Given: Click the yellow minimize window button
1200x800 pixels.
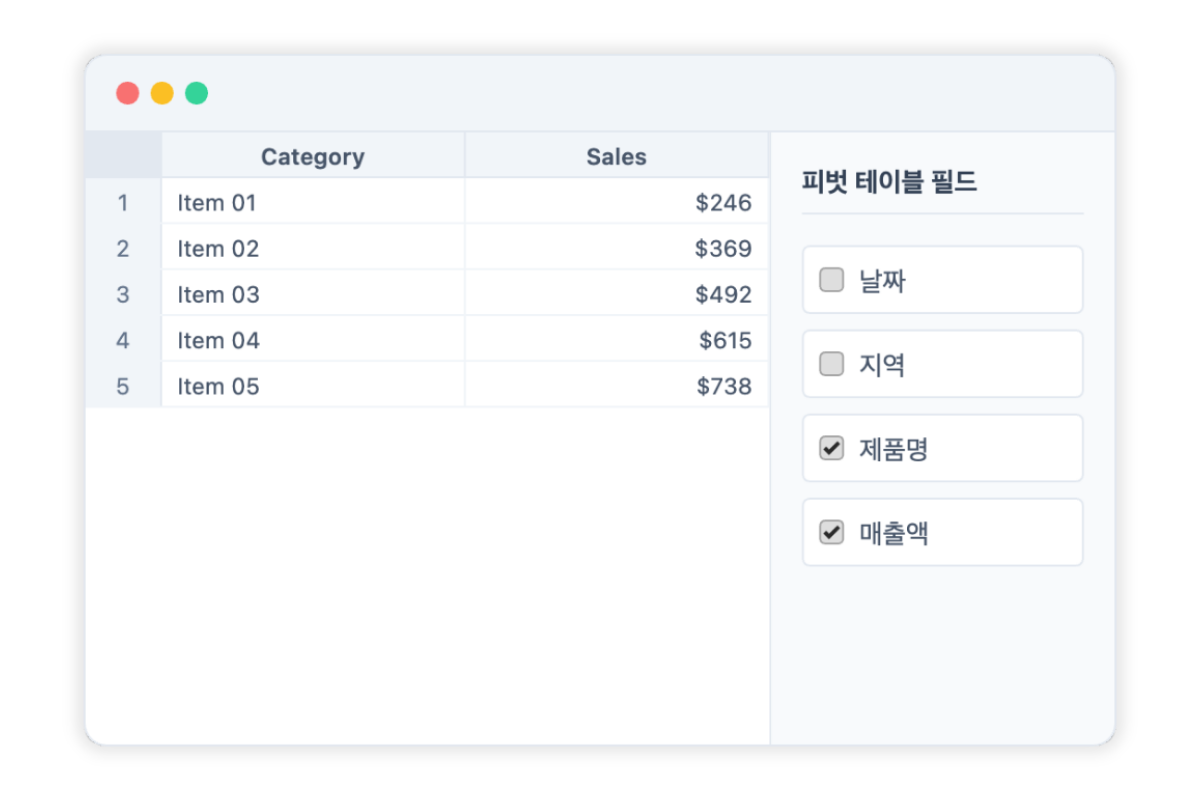Looking at the screenshot, I should click(x=162, y=93).
